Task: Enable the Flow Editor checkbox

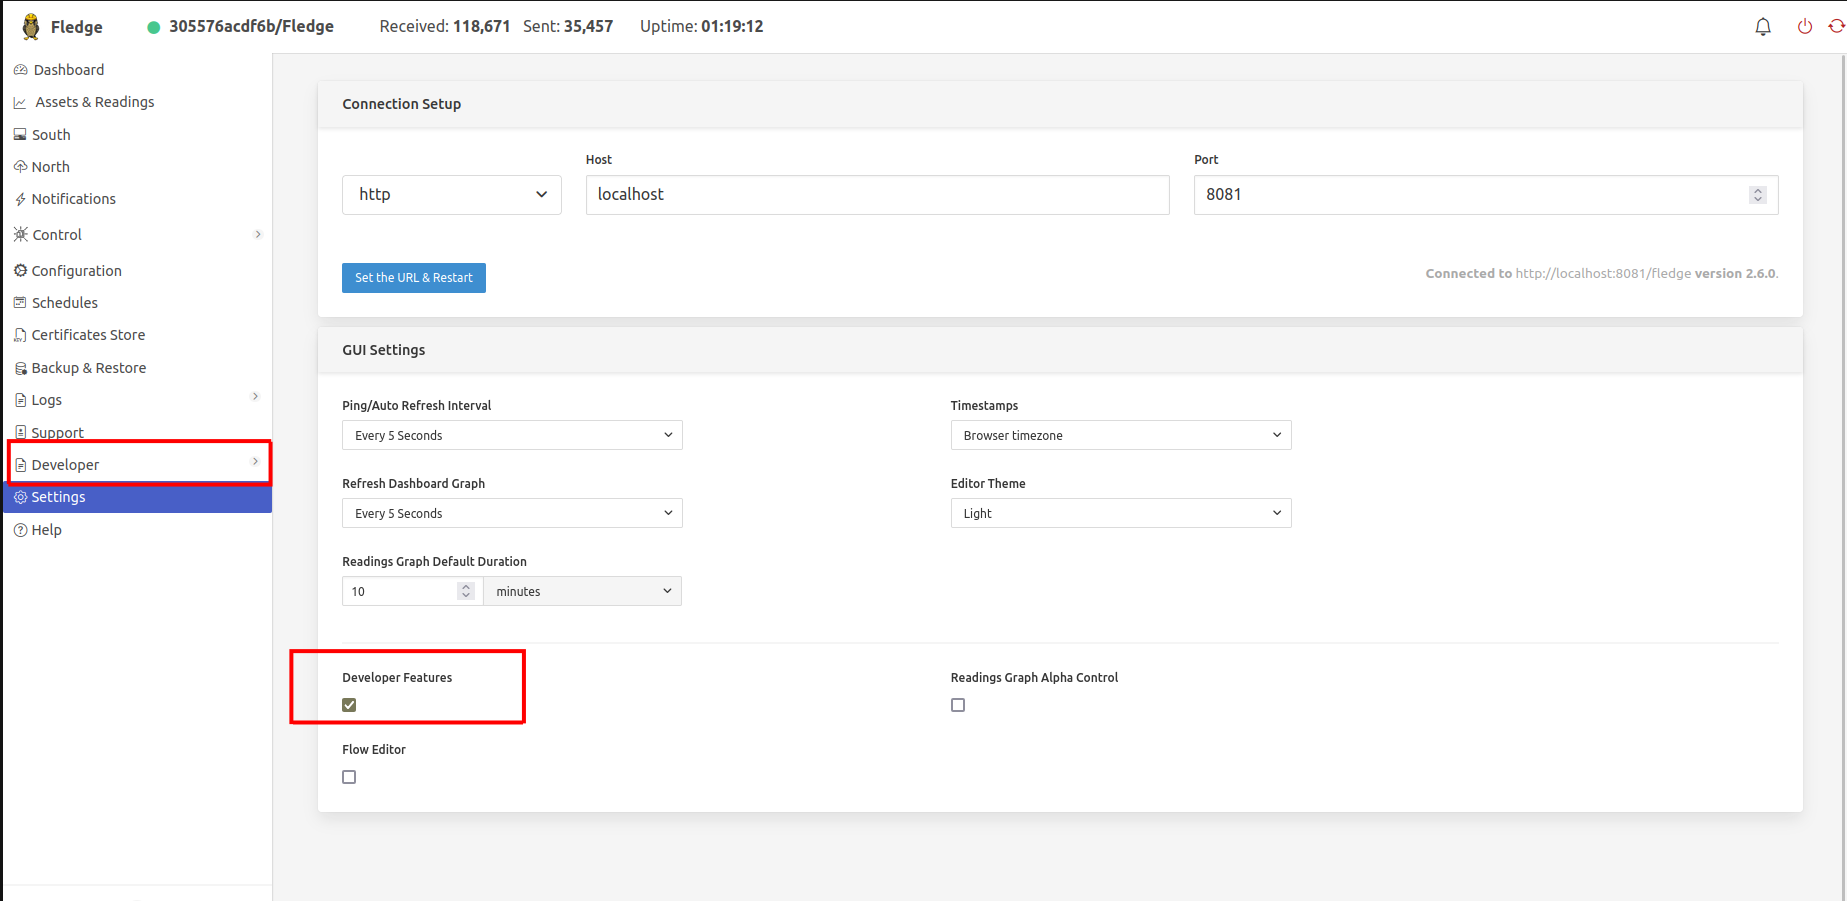Action: (x=349, y=777)
